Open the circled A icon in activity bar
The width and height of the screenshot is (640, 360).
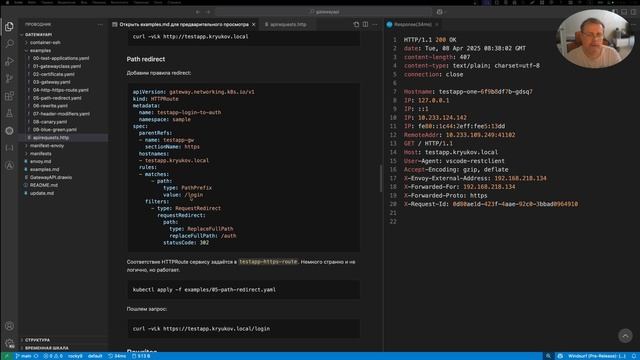tap(9, 165)
